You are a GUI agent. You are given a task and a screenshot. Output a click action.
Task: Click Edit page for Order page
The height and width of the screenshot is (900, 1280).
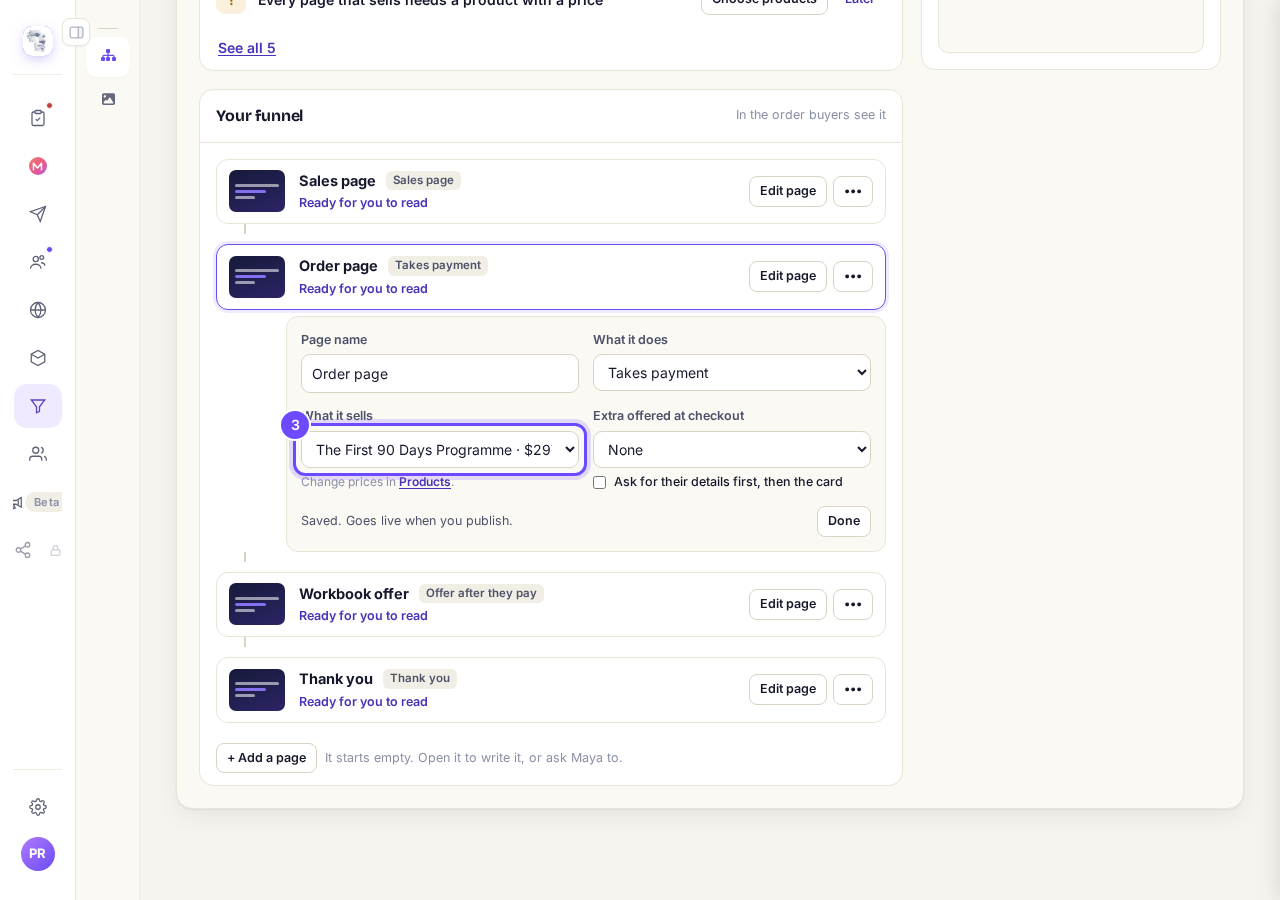click(x=788, y=276)
